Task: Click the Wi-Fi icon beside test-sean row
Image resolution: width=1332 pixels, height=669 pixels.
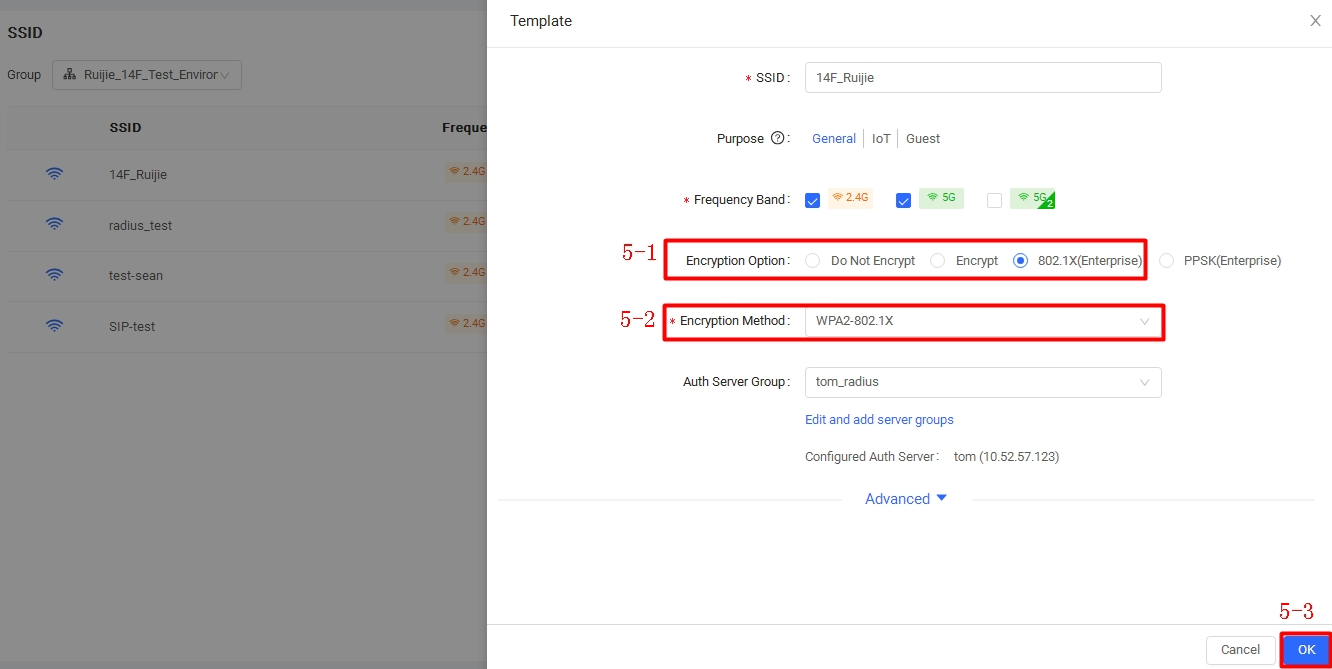Action: pyautogui.click(x=55, y=275)
